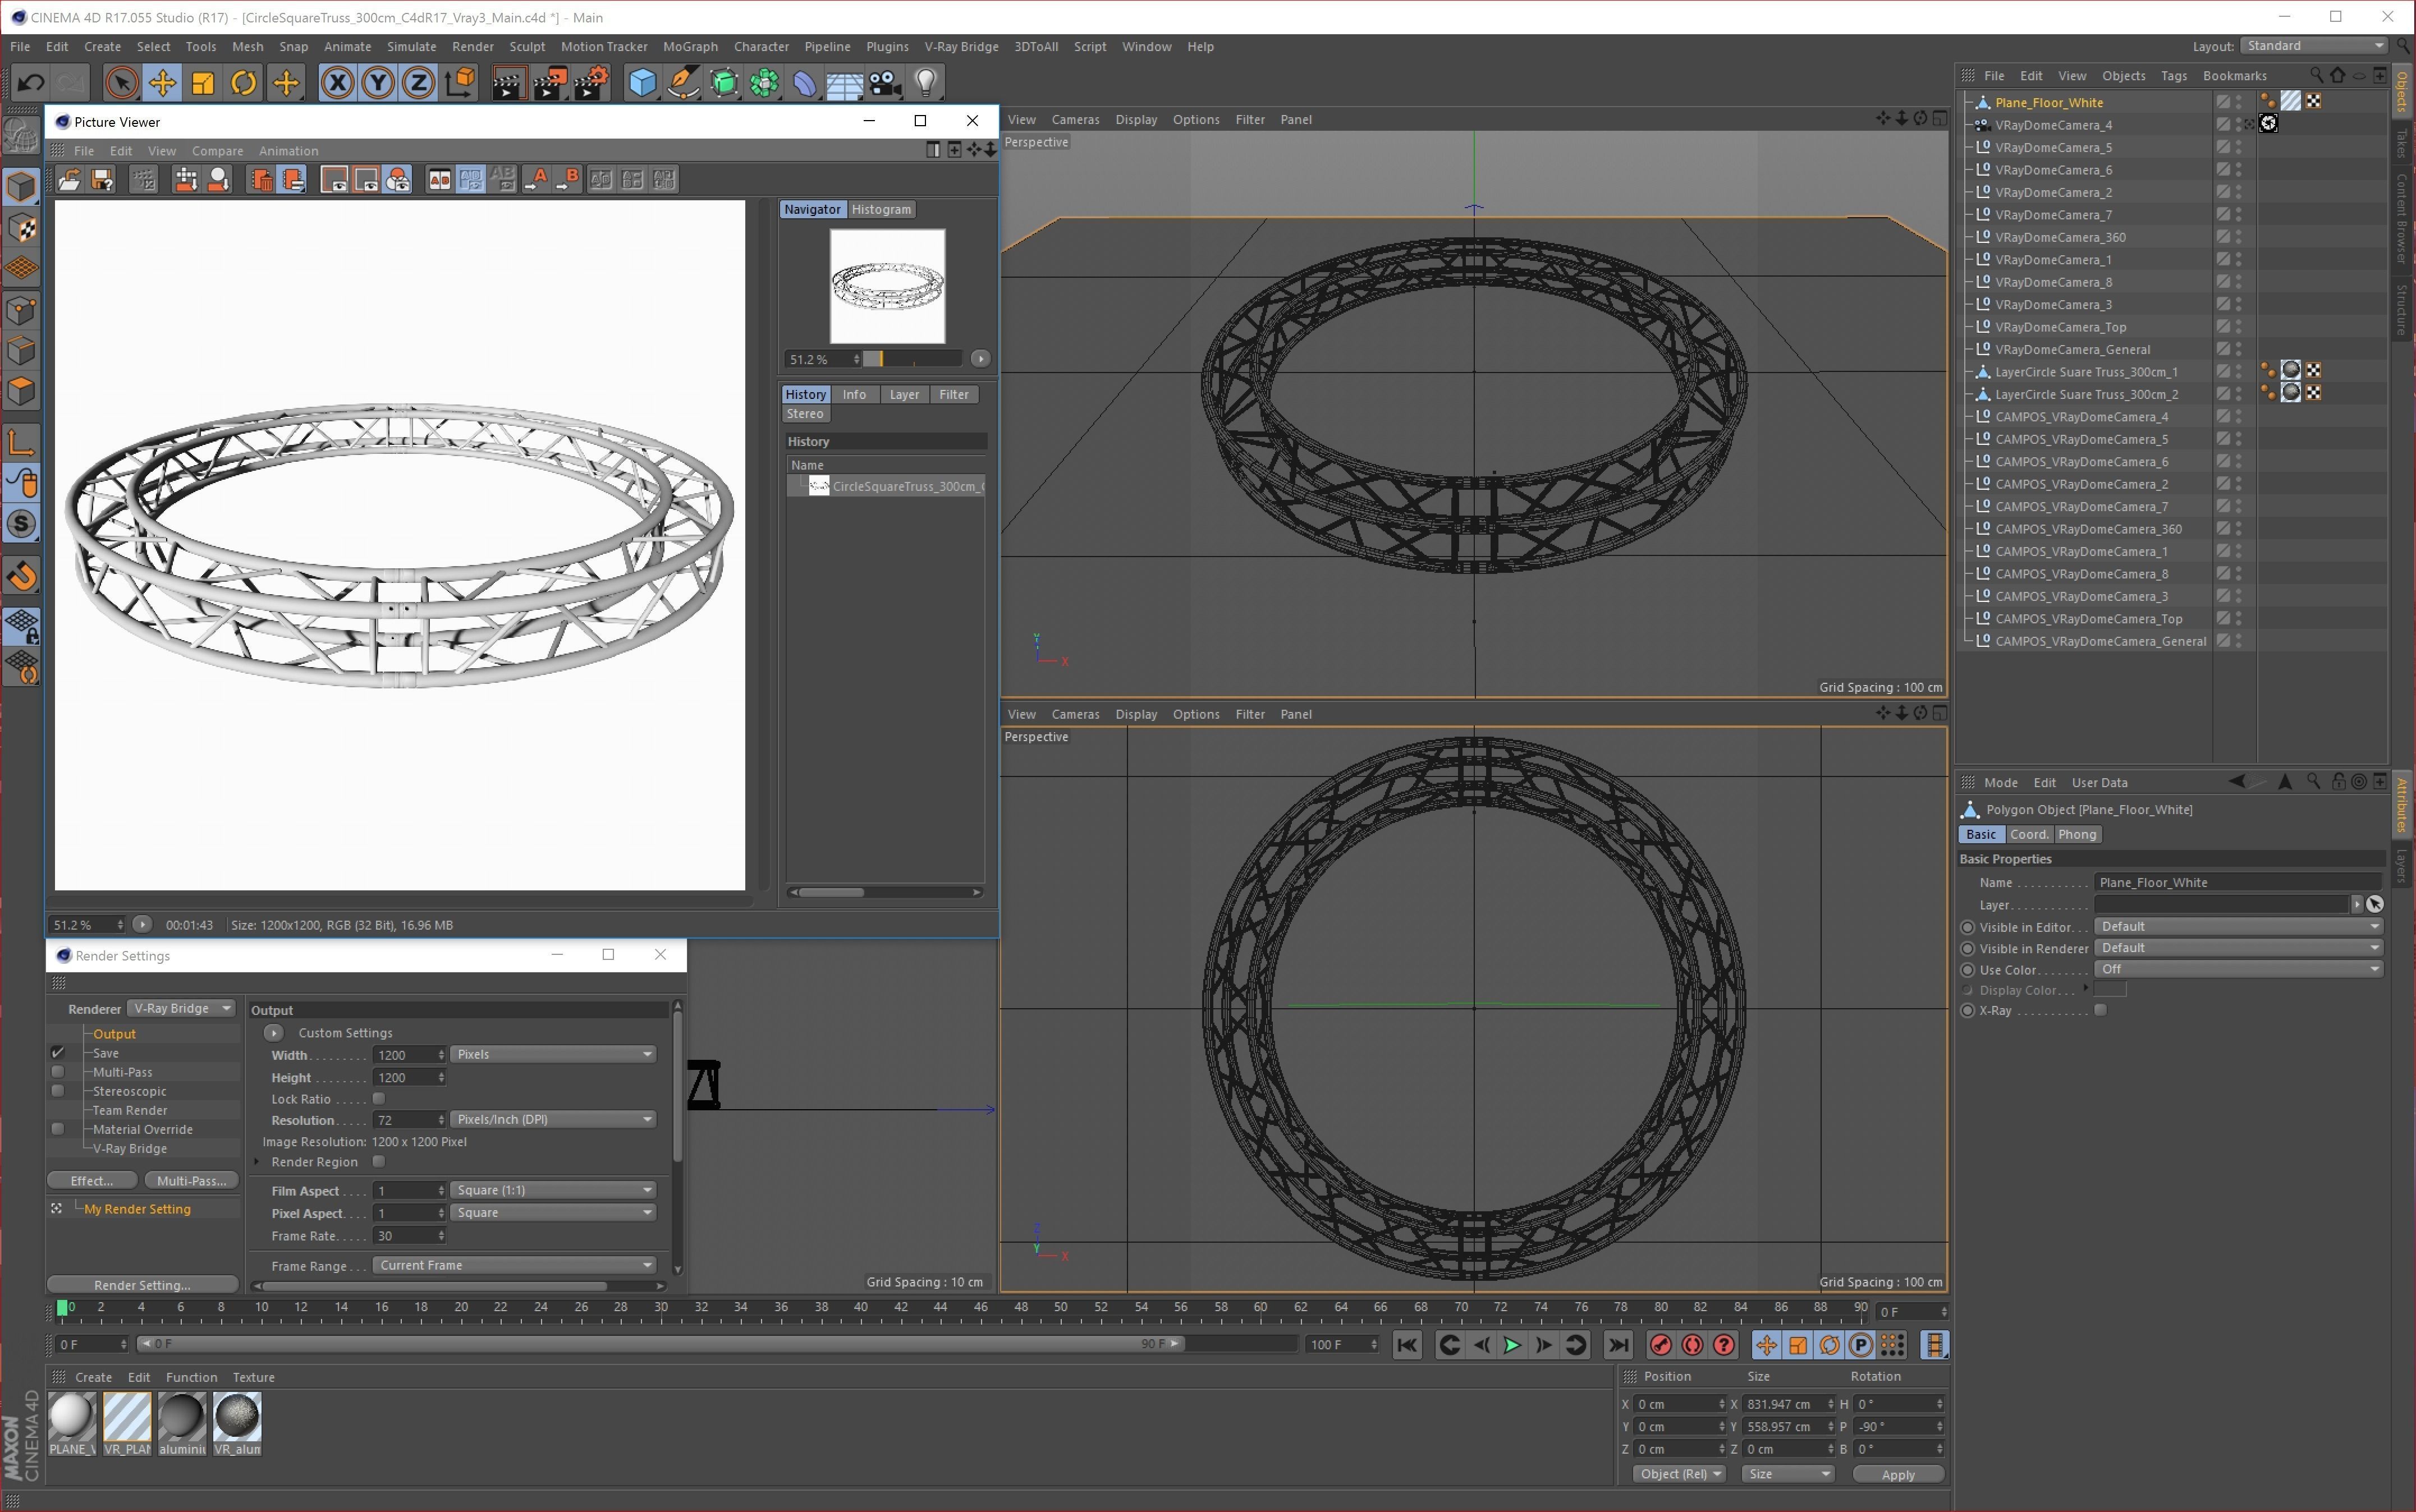2416x1512 pixels.
Task: Click Custom Settings preset arrow button
Action: pyautogui.click(x=273, y=1032)
